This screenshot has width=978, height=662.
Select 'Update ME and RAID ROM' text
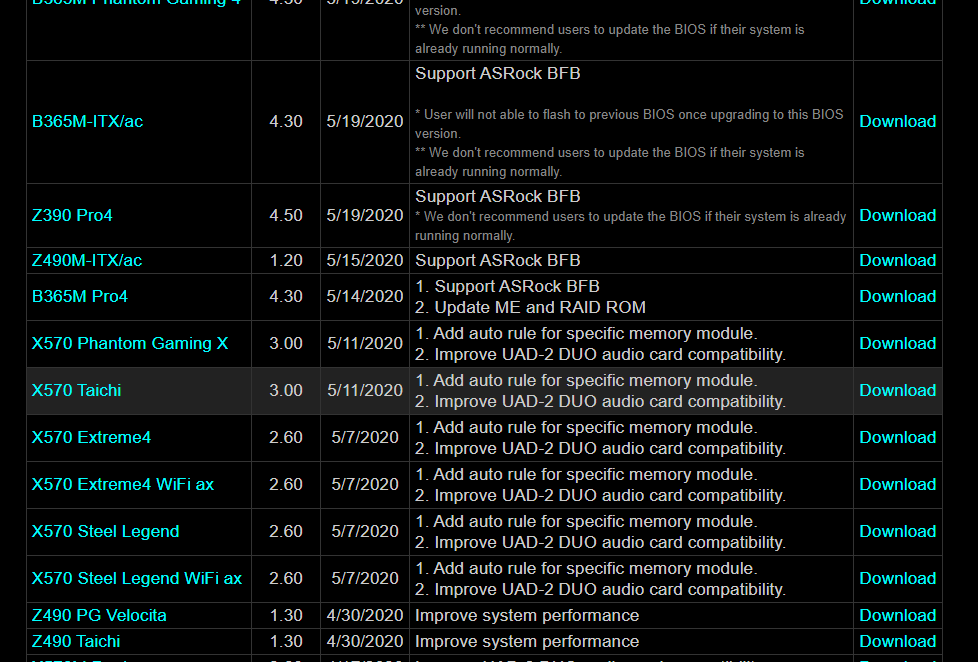tap(540, 308)
